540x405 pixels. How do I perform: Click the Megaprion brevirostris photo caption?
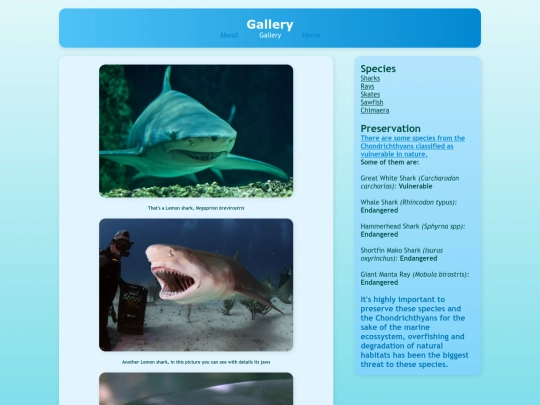click(x=196, y=208)
